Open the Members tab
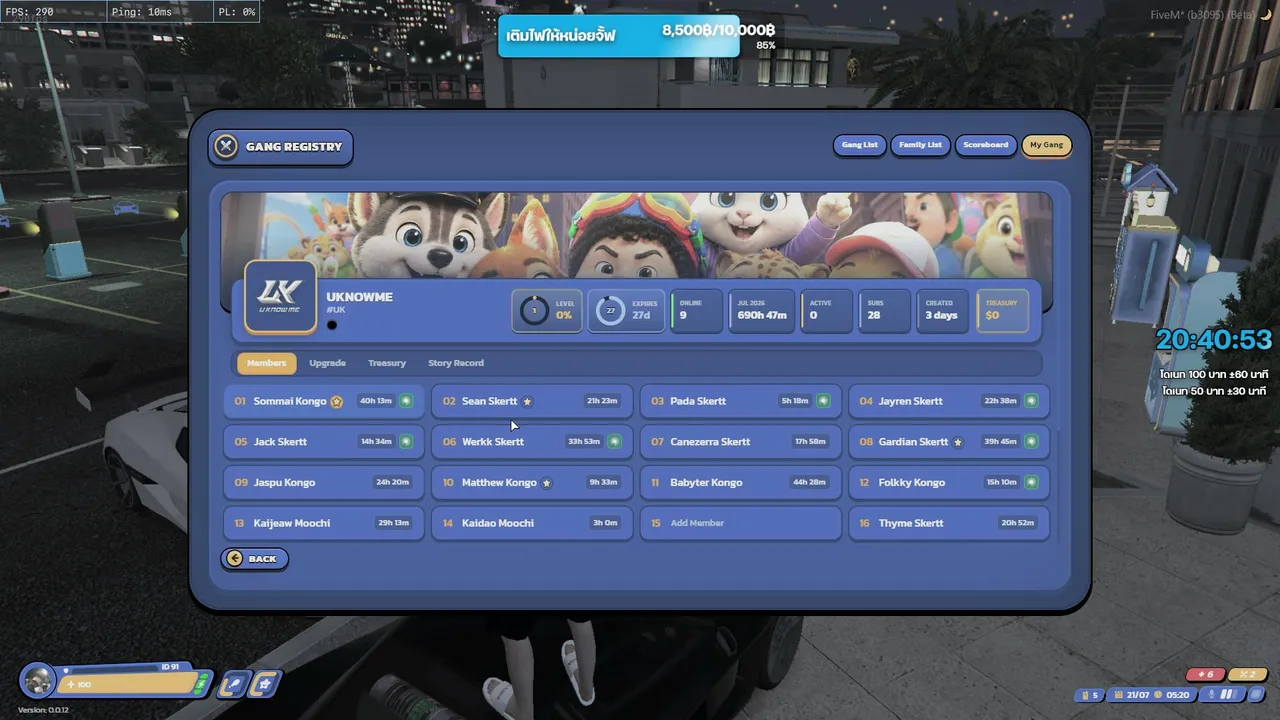Viewport: 1280px width, 720px height. [266, 363]
